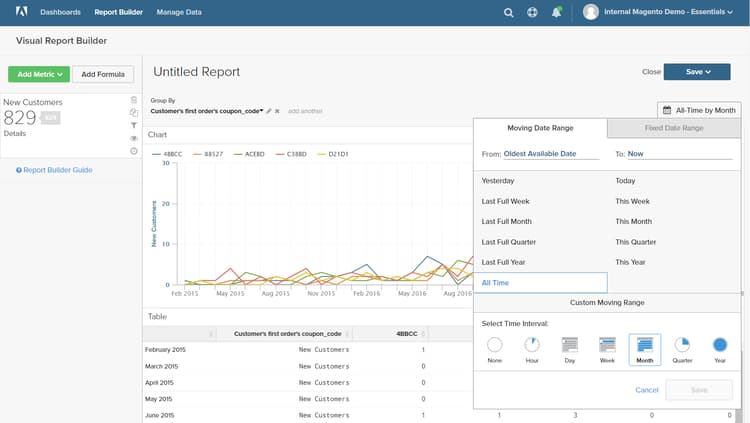The image size is (750, 423).
Task: Click the Add Formula button
Action: pos(103,74)
